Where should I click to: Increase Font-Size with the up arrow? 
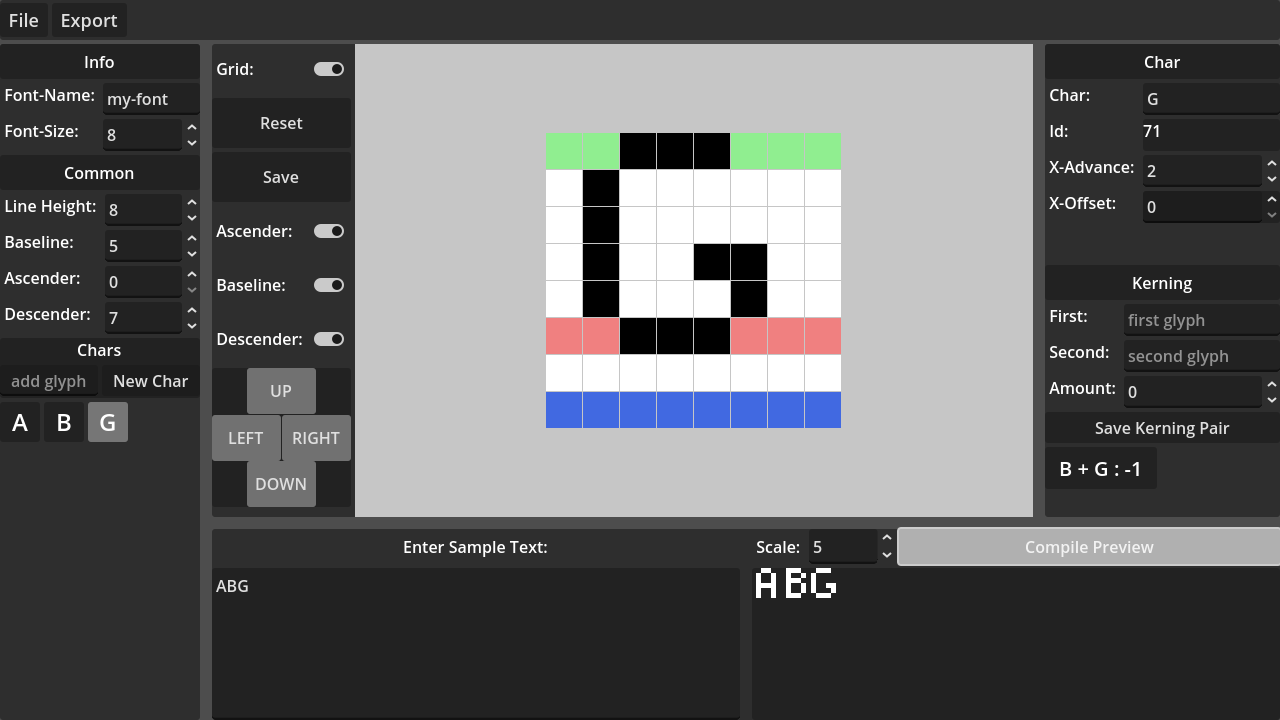coord(192,127)
